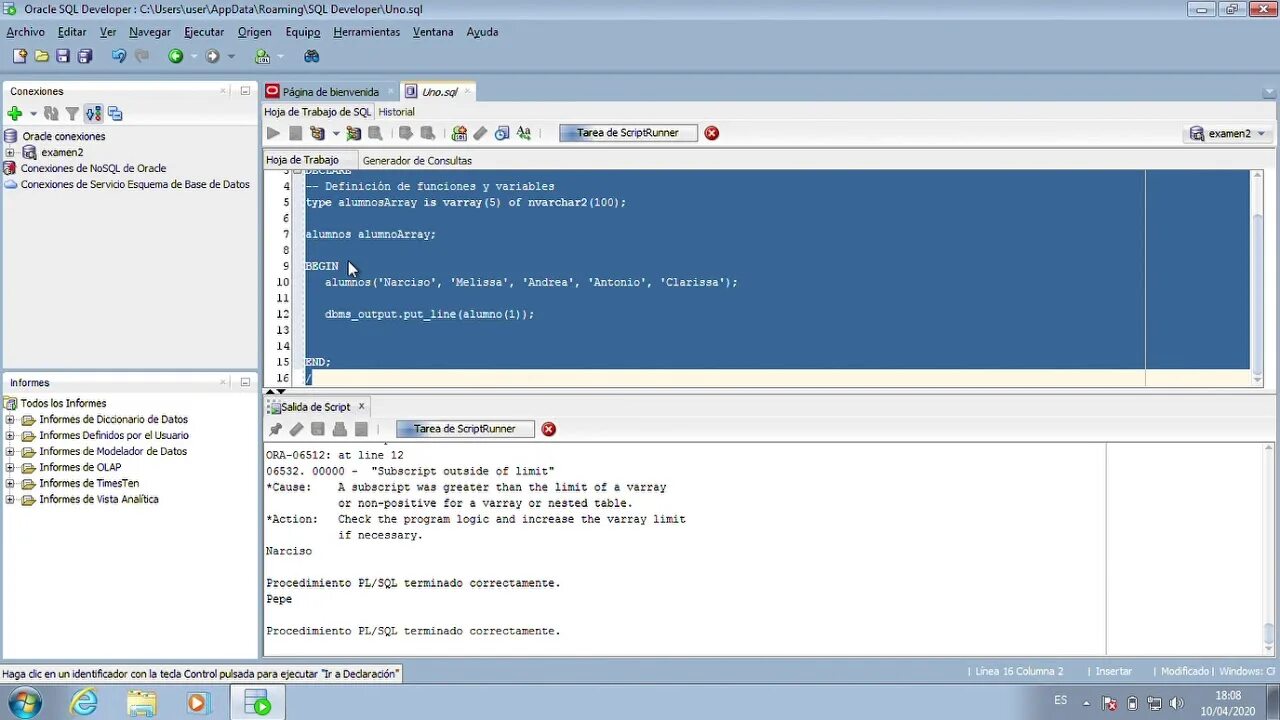Image resolution: width=1280 pixels, height=720 pixels.
Task: Click Tarea de ScriptRunner in worksheet toolbar
Action: (628, 133)
